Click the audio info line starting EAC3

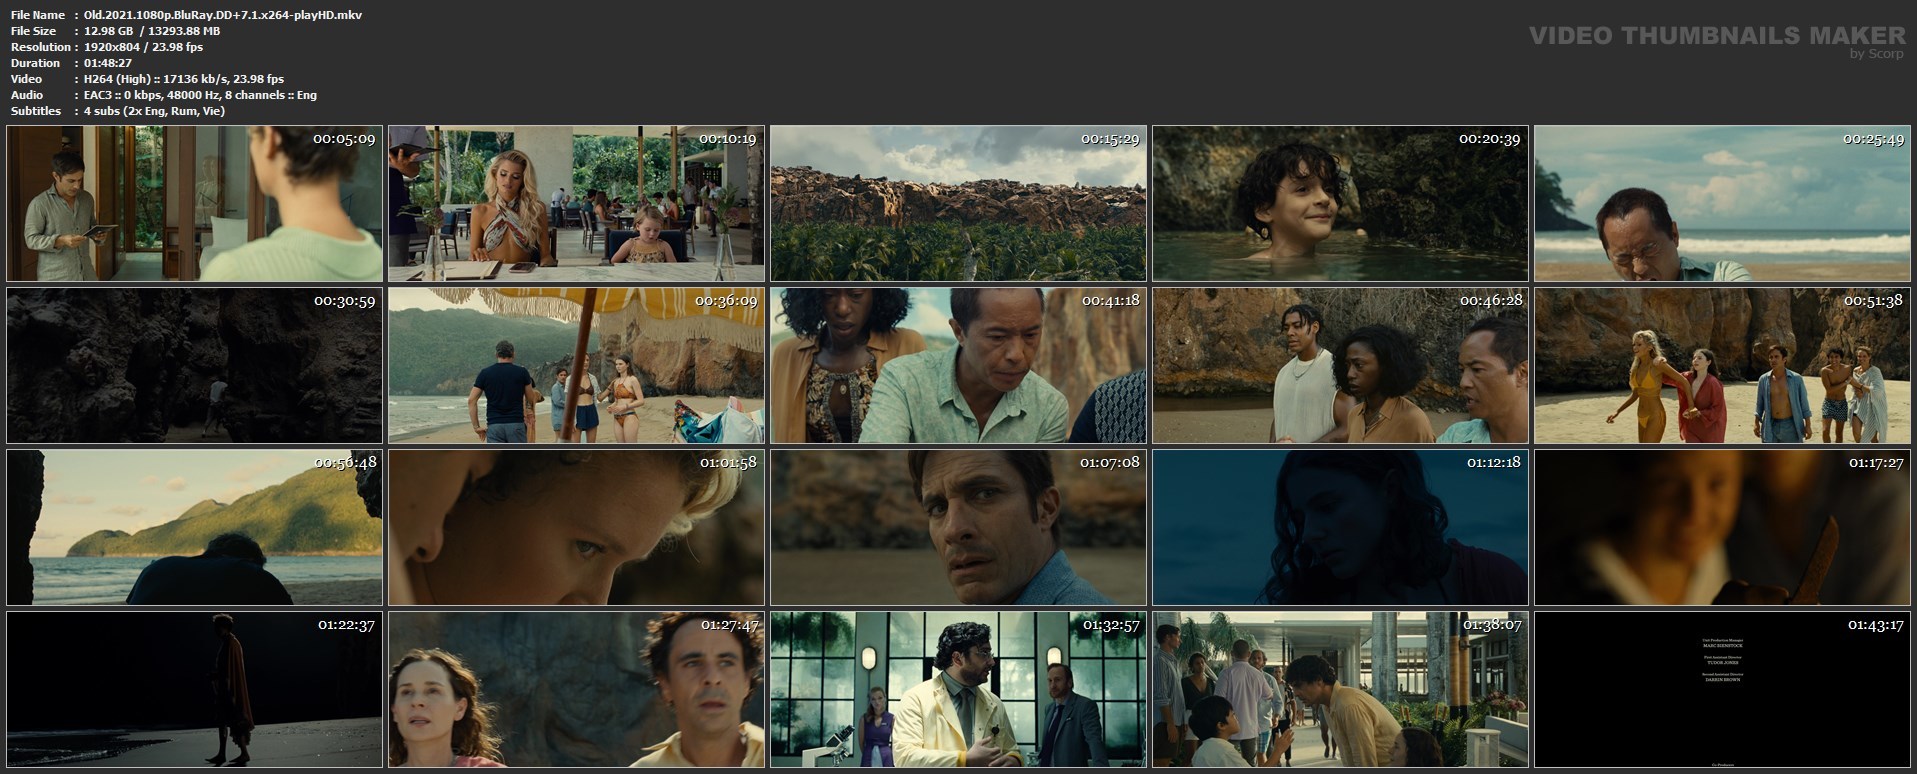[x=200, y=95]
